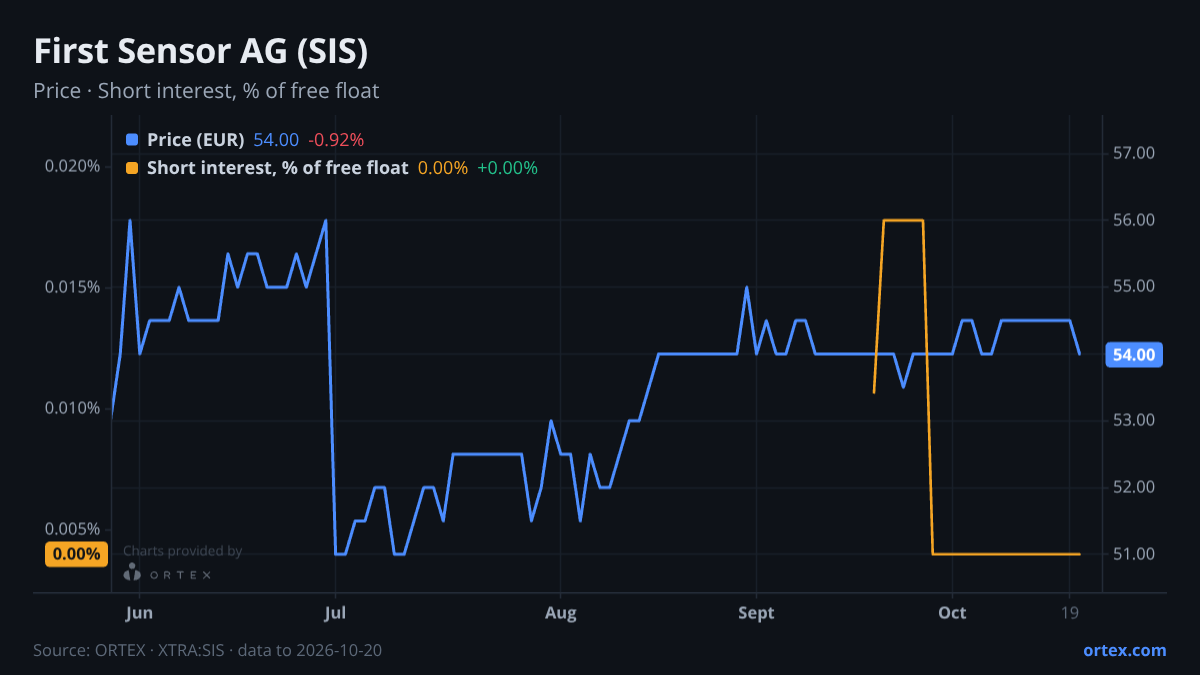
Task: Click the Jul x-axis label
Action: [335, 613]
